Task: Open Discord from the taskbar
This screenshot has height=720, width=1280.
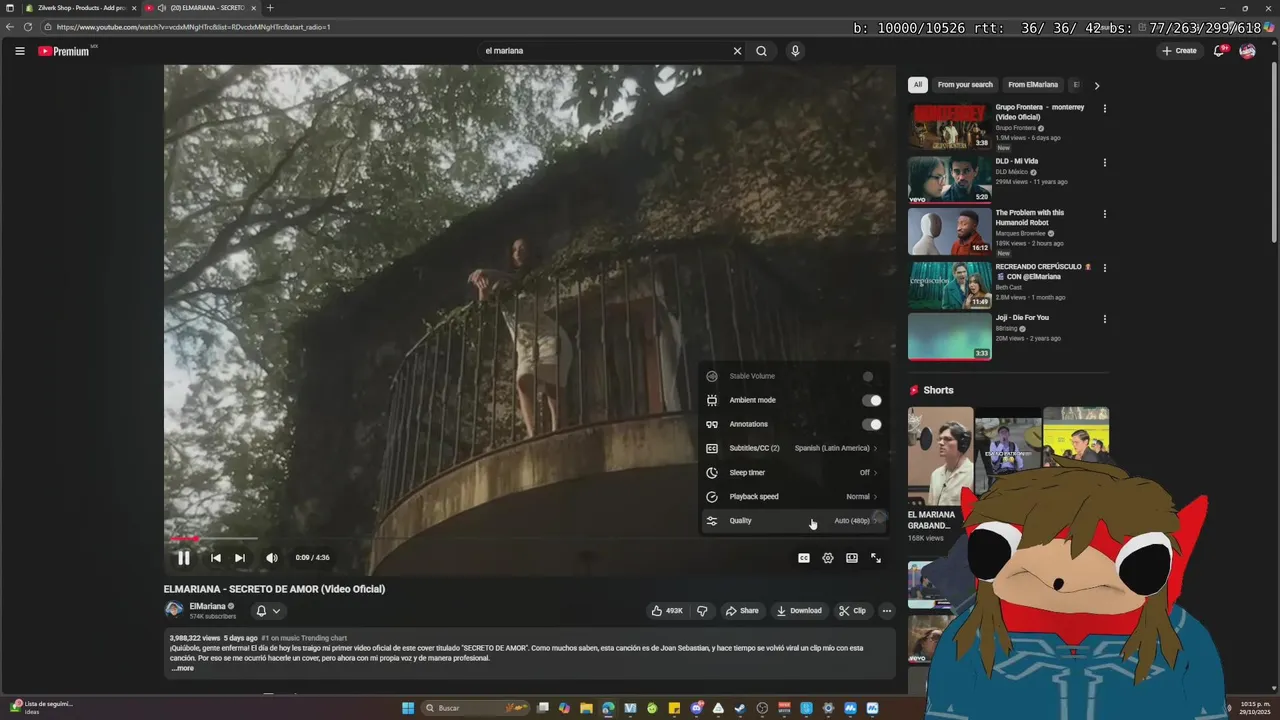Action: tap(697, 708)
